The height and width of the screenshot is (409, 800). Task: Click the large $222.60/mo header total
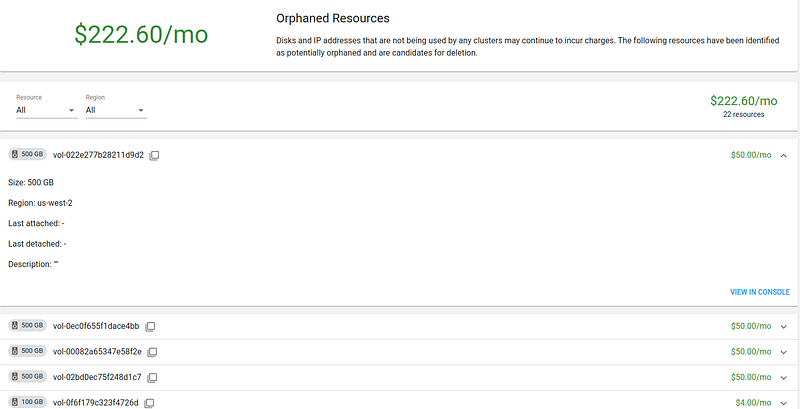pos(141,35)
